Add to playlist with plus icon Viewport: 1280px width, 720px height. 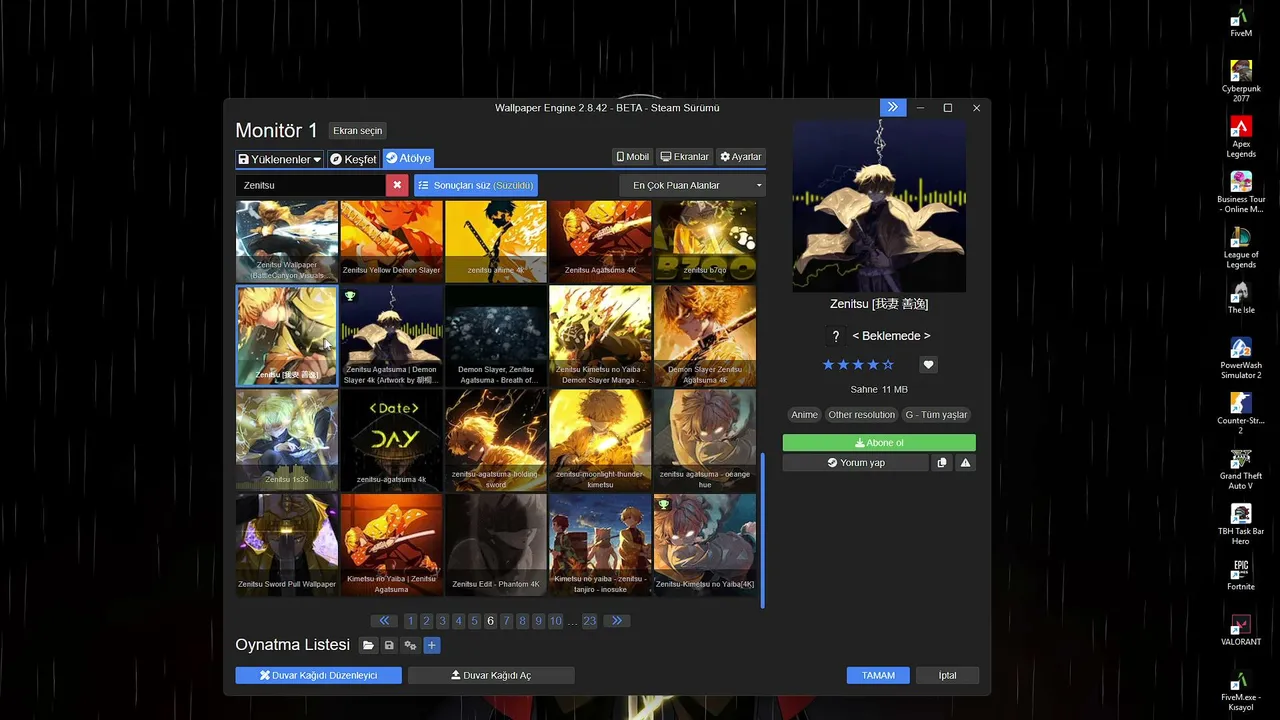point(432,646)
